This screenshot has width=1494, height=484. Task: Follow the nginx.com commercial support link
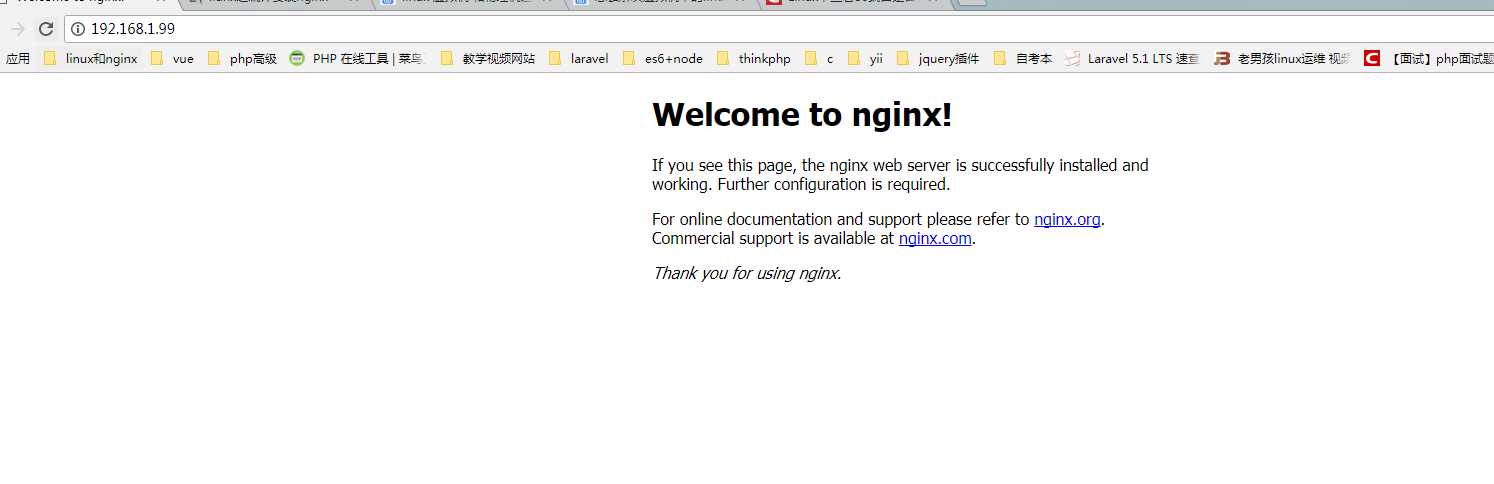[935, 238]
